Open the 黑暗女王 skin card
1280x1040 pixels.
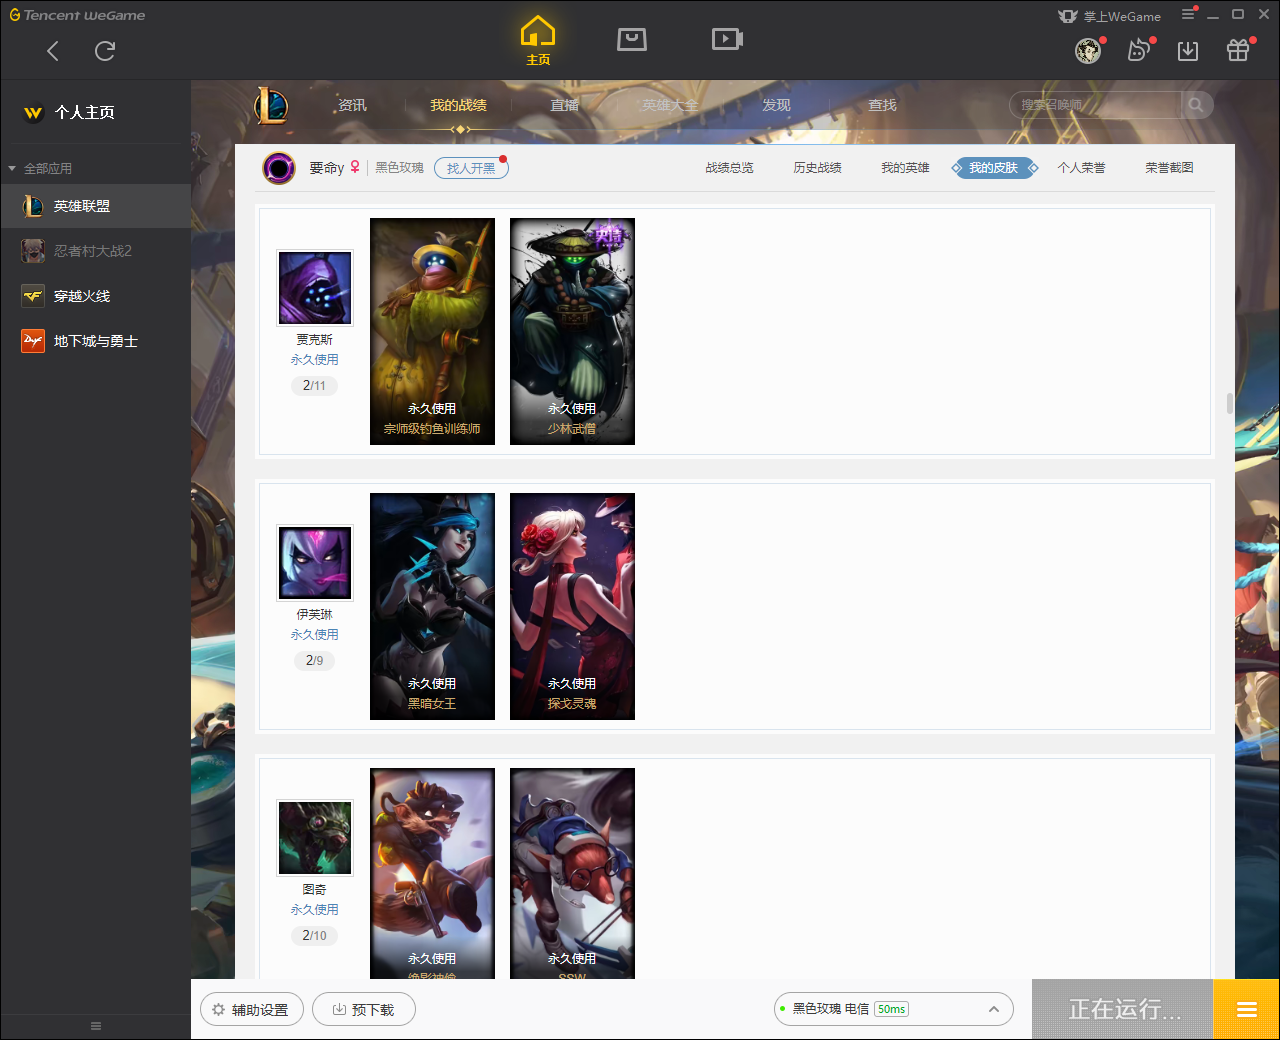point(432,606)
